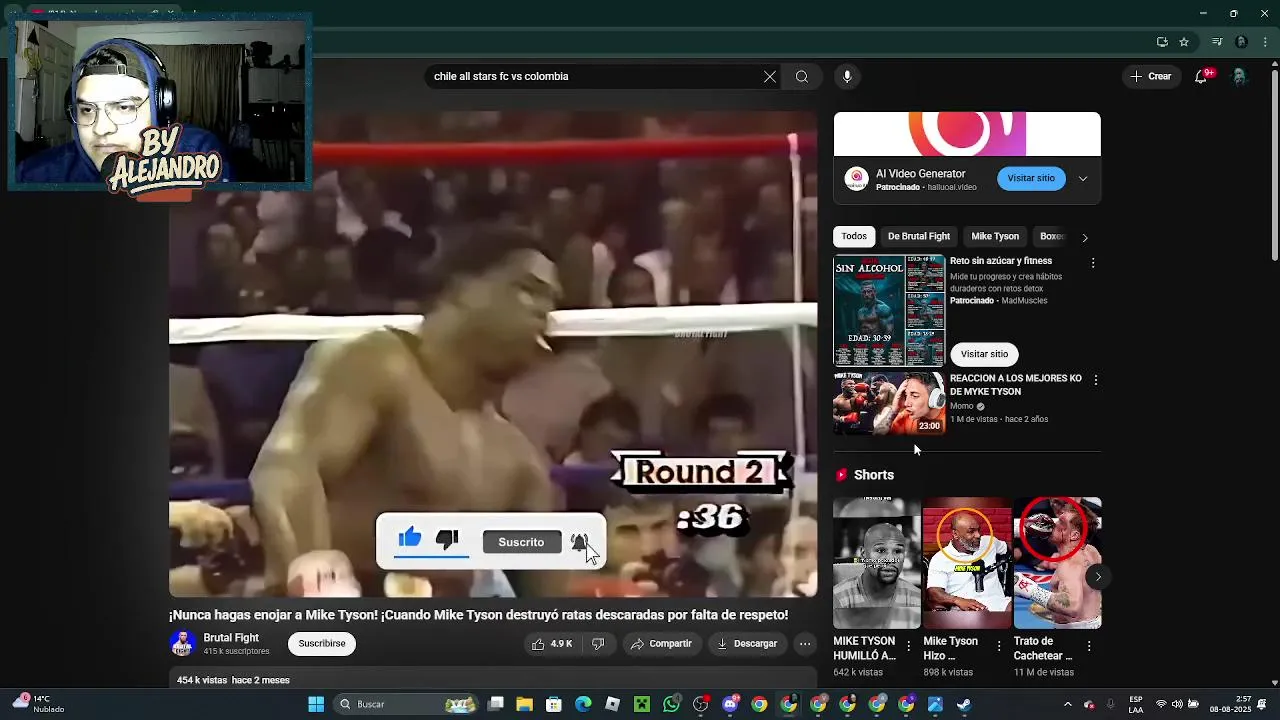1280x720 pixels.
Task: Open REACCION A LOS MEJORES KO title
Action: [x=1016, y=385]
